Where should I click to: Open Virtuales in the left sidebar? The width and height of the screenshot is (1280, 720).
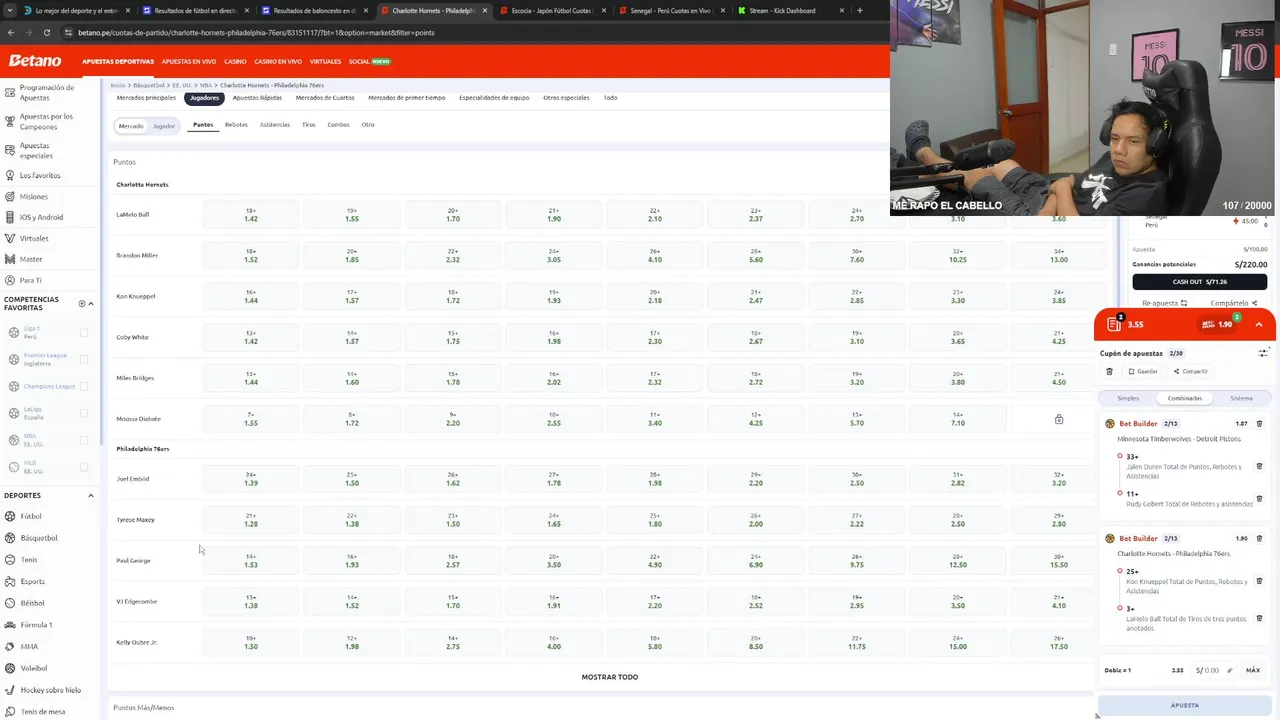coord(34,238)
